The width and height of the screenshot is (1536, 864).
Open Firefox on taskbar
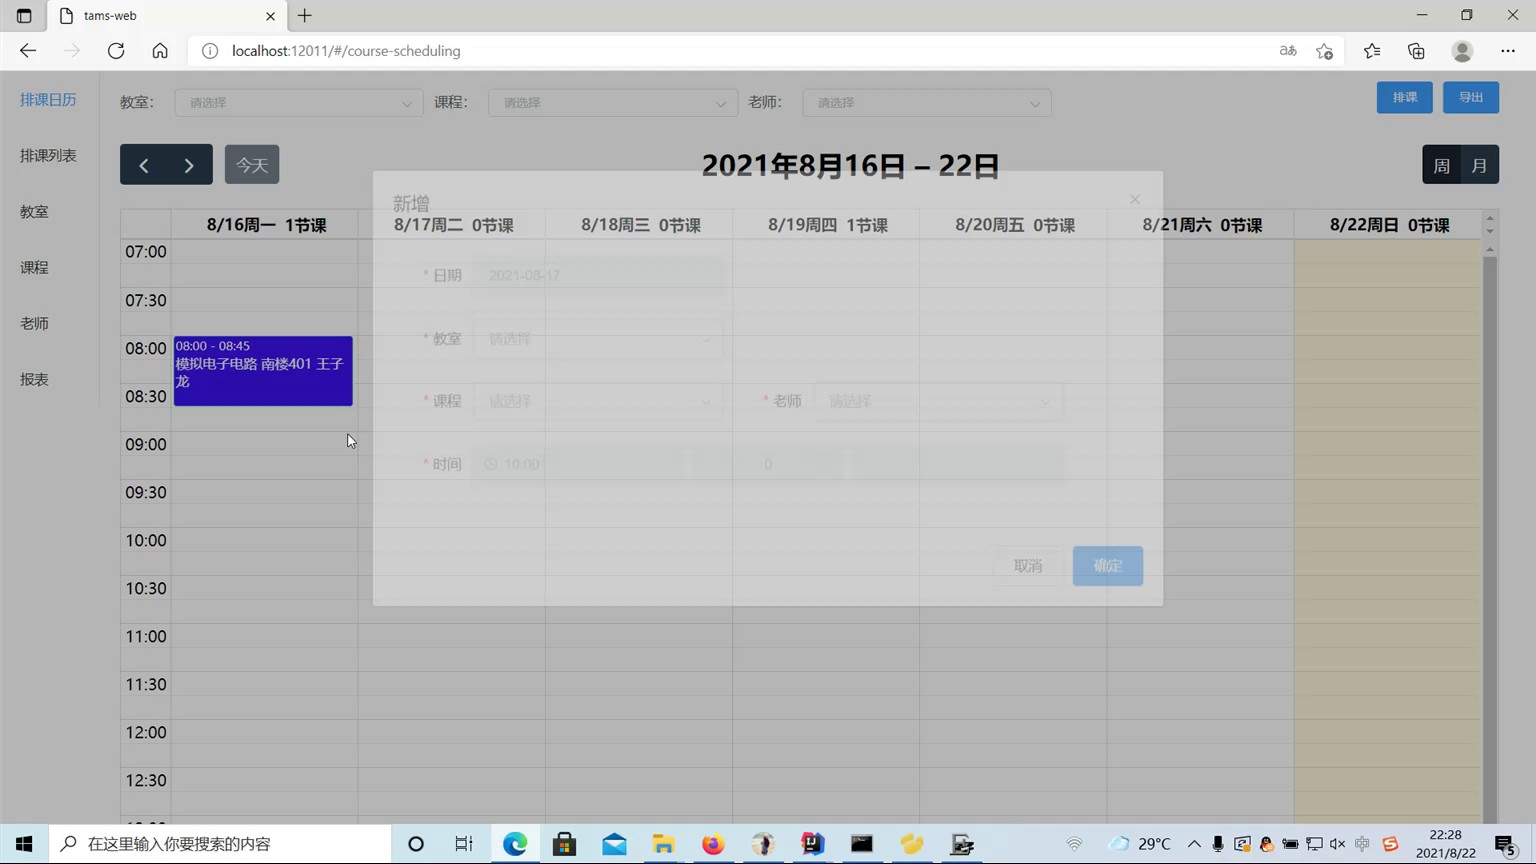pos(713,844)
